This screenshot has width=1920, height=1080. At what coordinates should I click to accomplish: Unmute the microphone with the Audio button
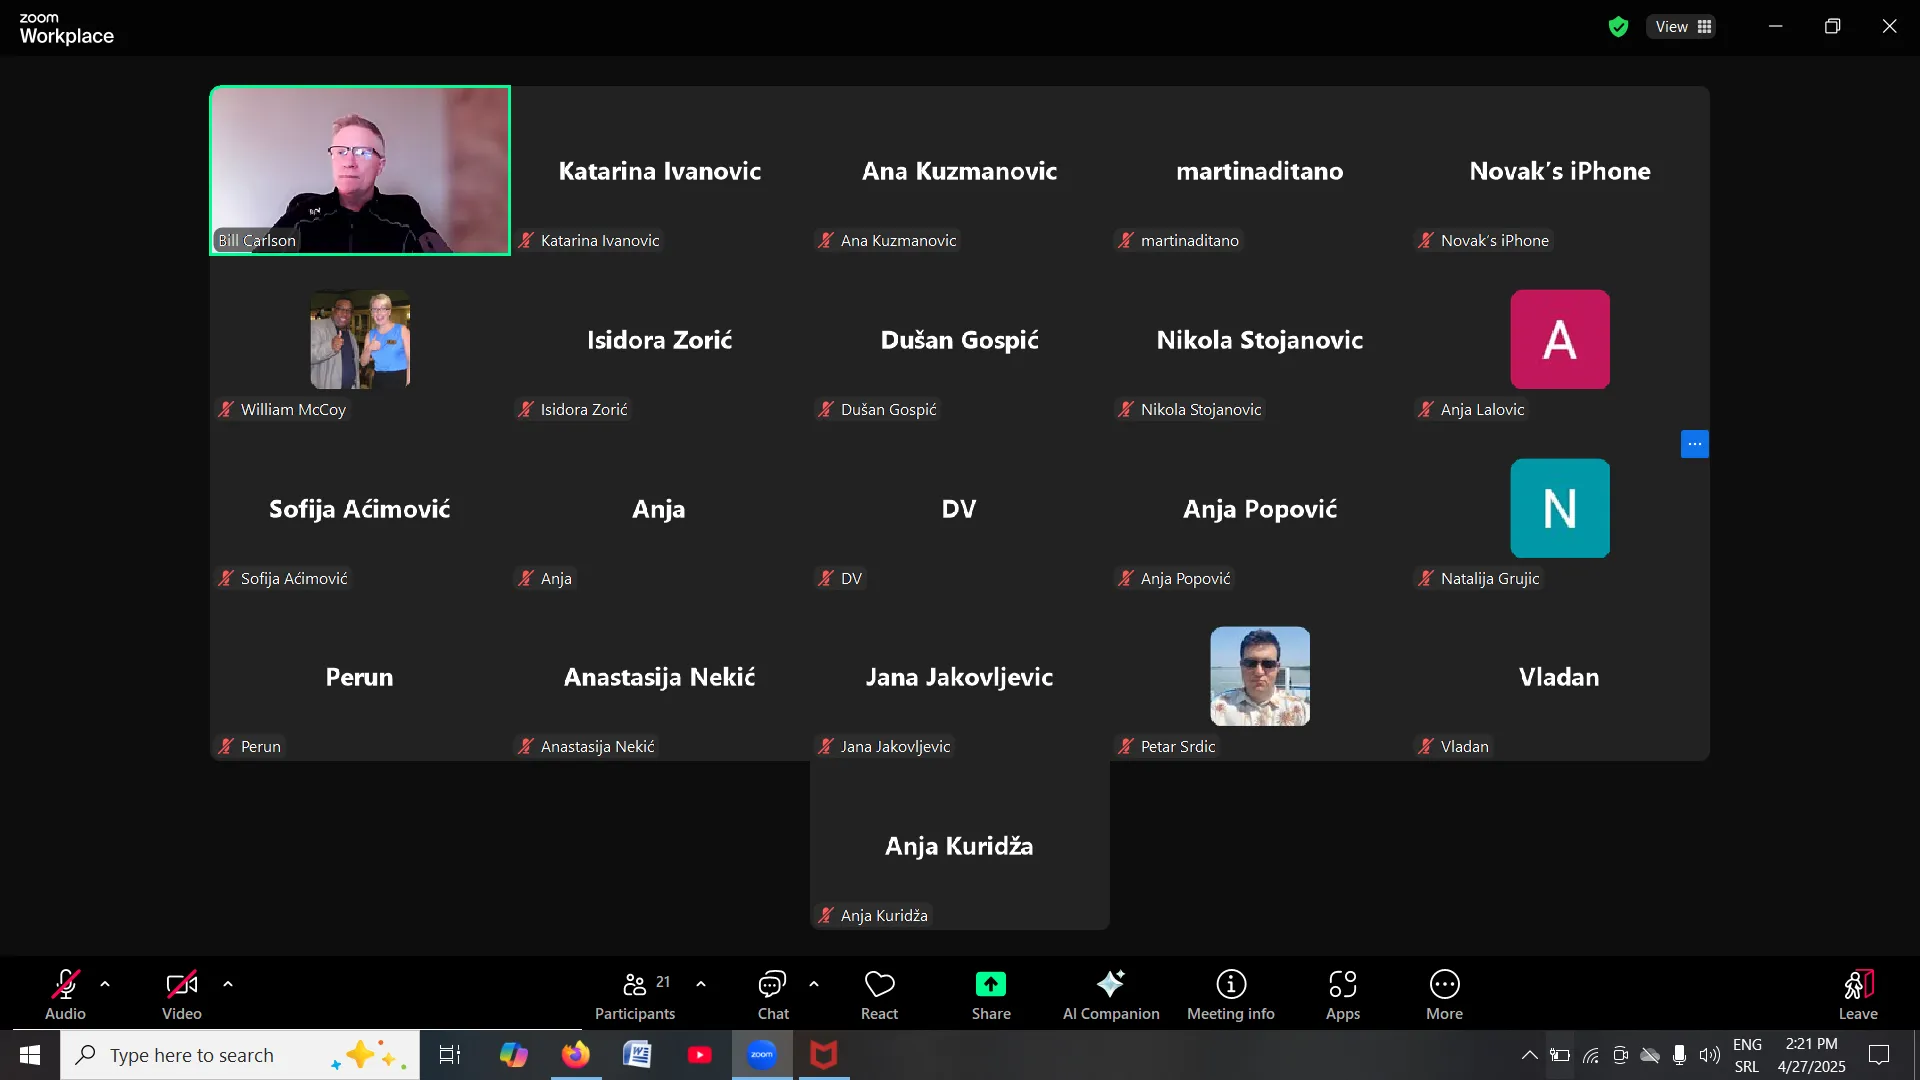tap(65, 985)
